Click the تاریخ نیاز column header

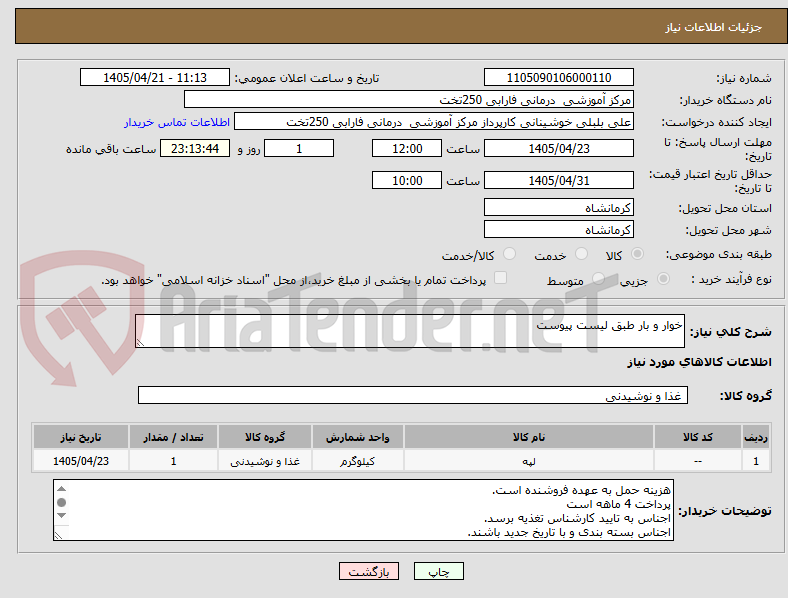81,437
